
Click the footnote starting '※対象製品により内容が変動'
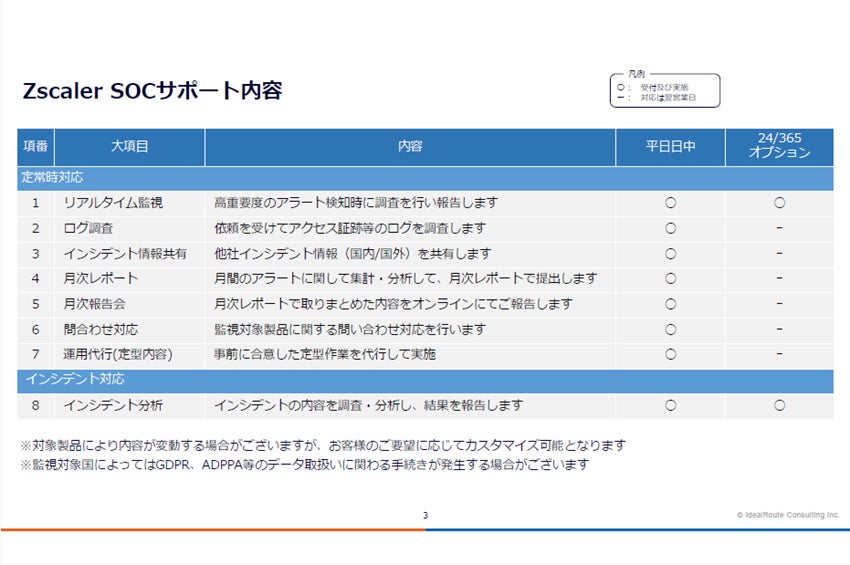click(323, 446)
